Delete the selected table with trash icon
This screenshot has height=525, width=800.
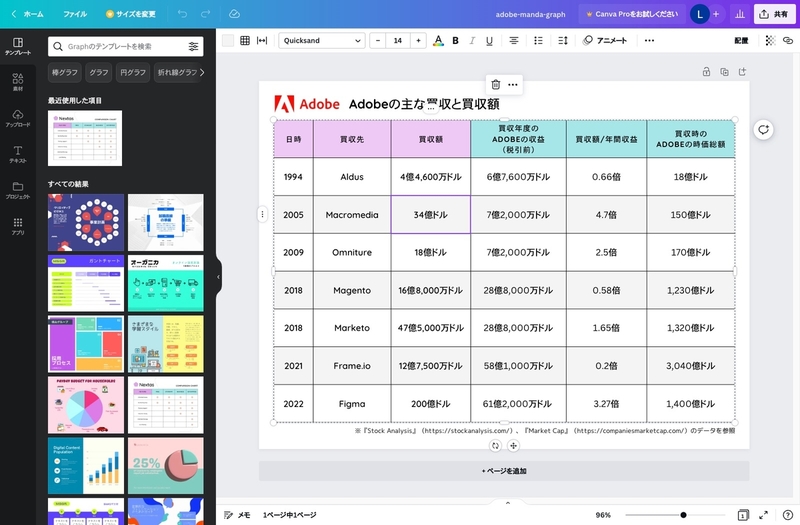(495, 85)
